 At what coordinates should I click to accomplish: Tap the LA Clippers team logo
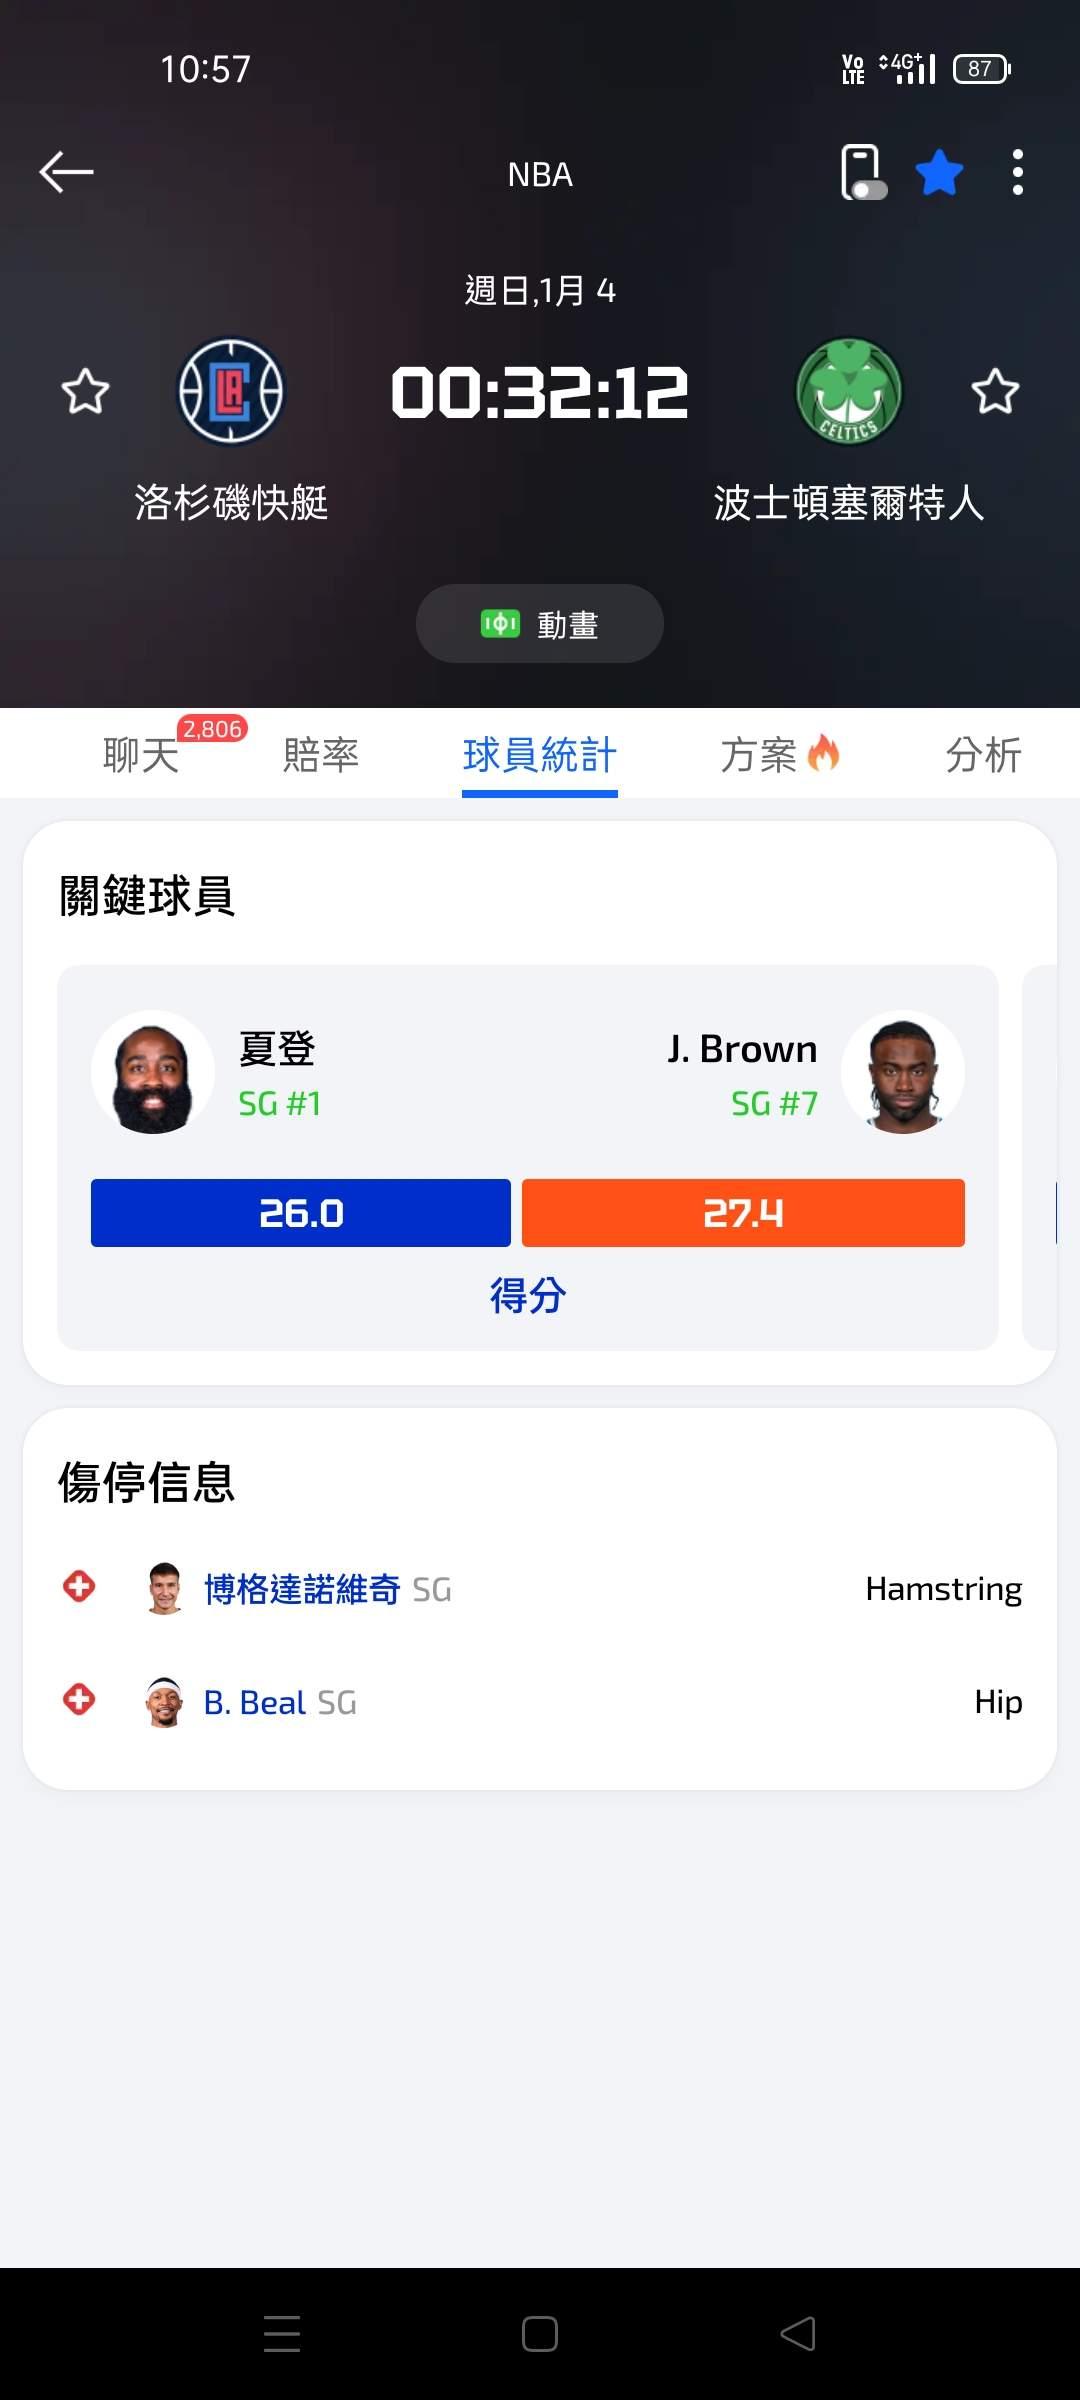pyautogui.click(x=231, y=391)
